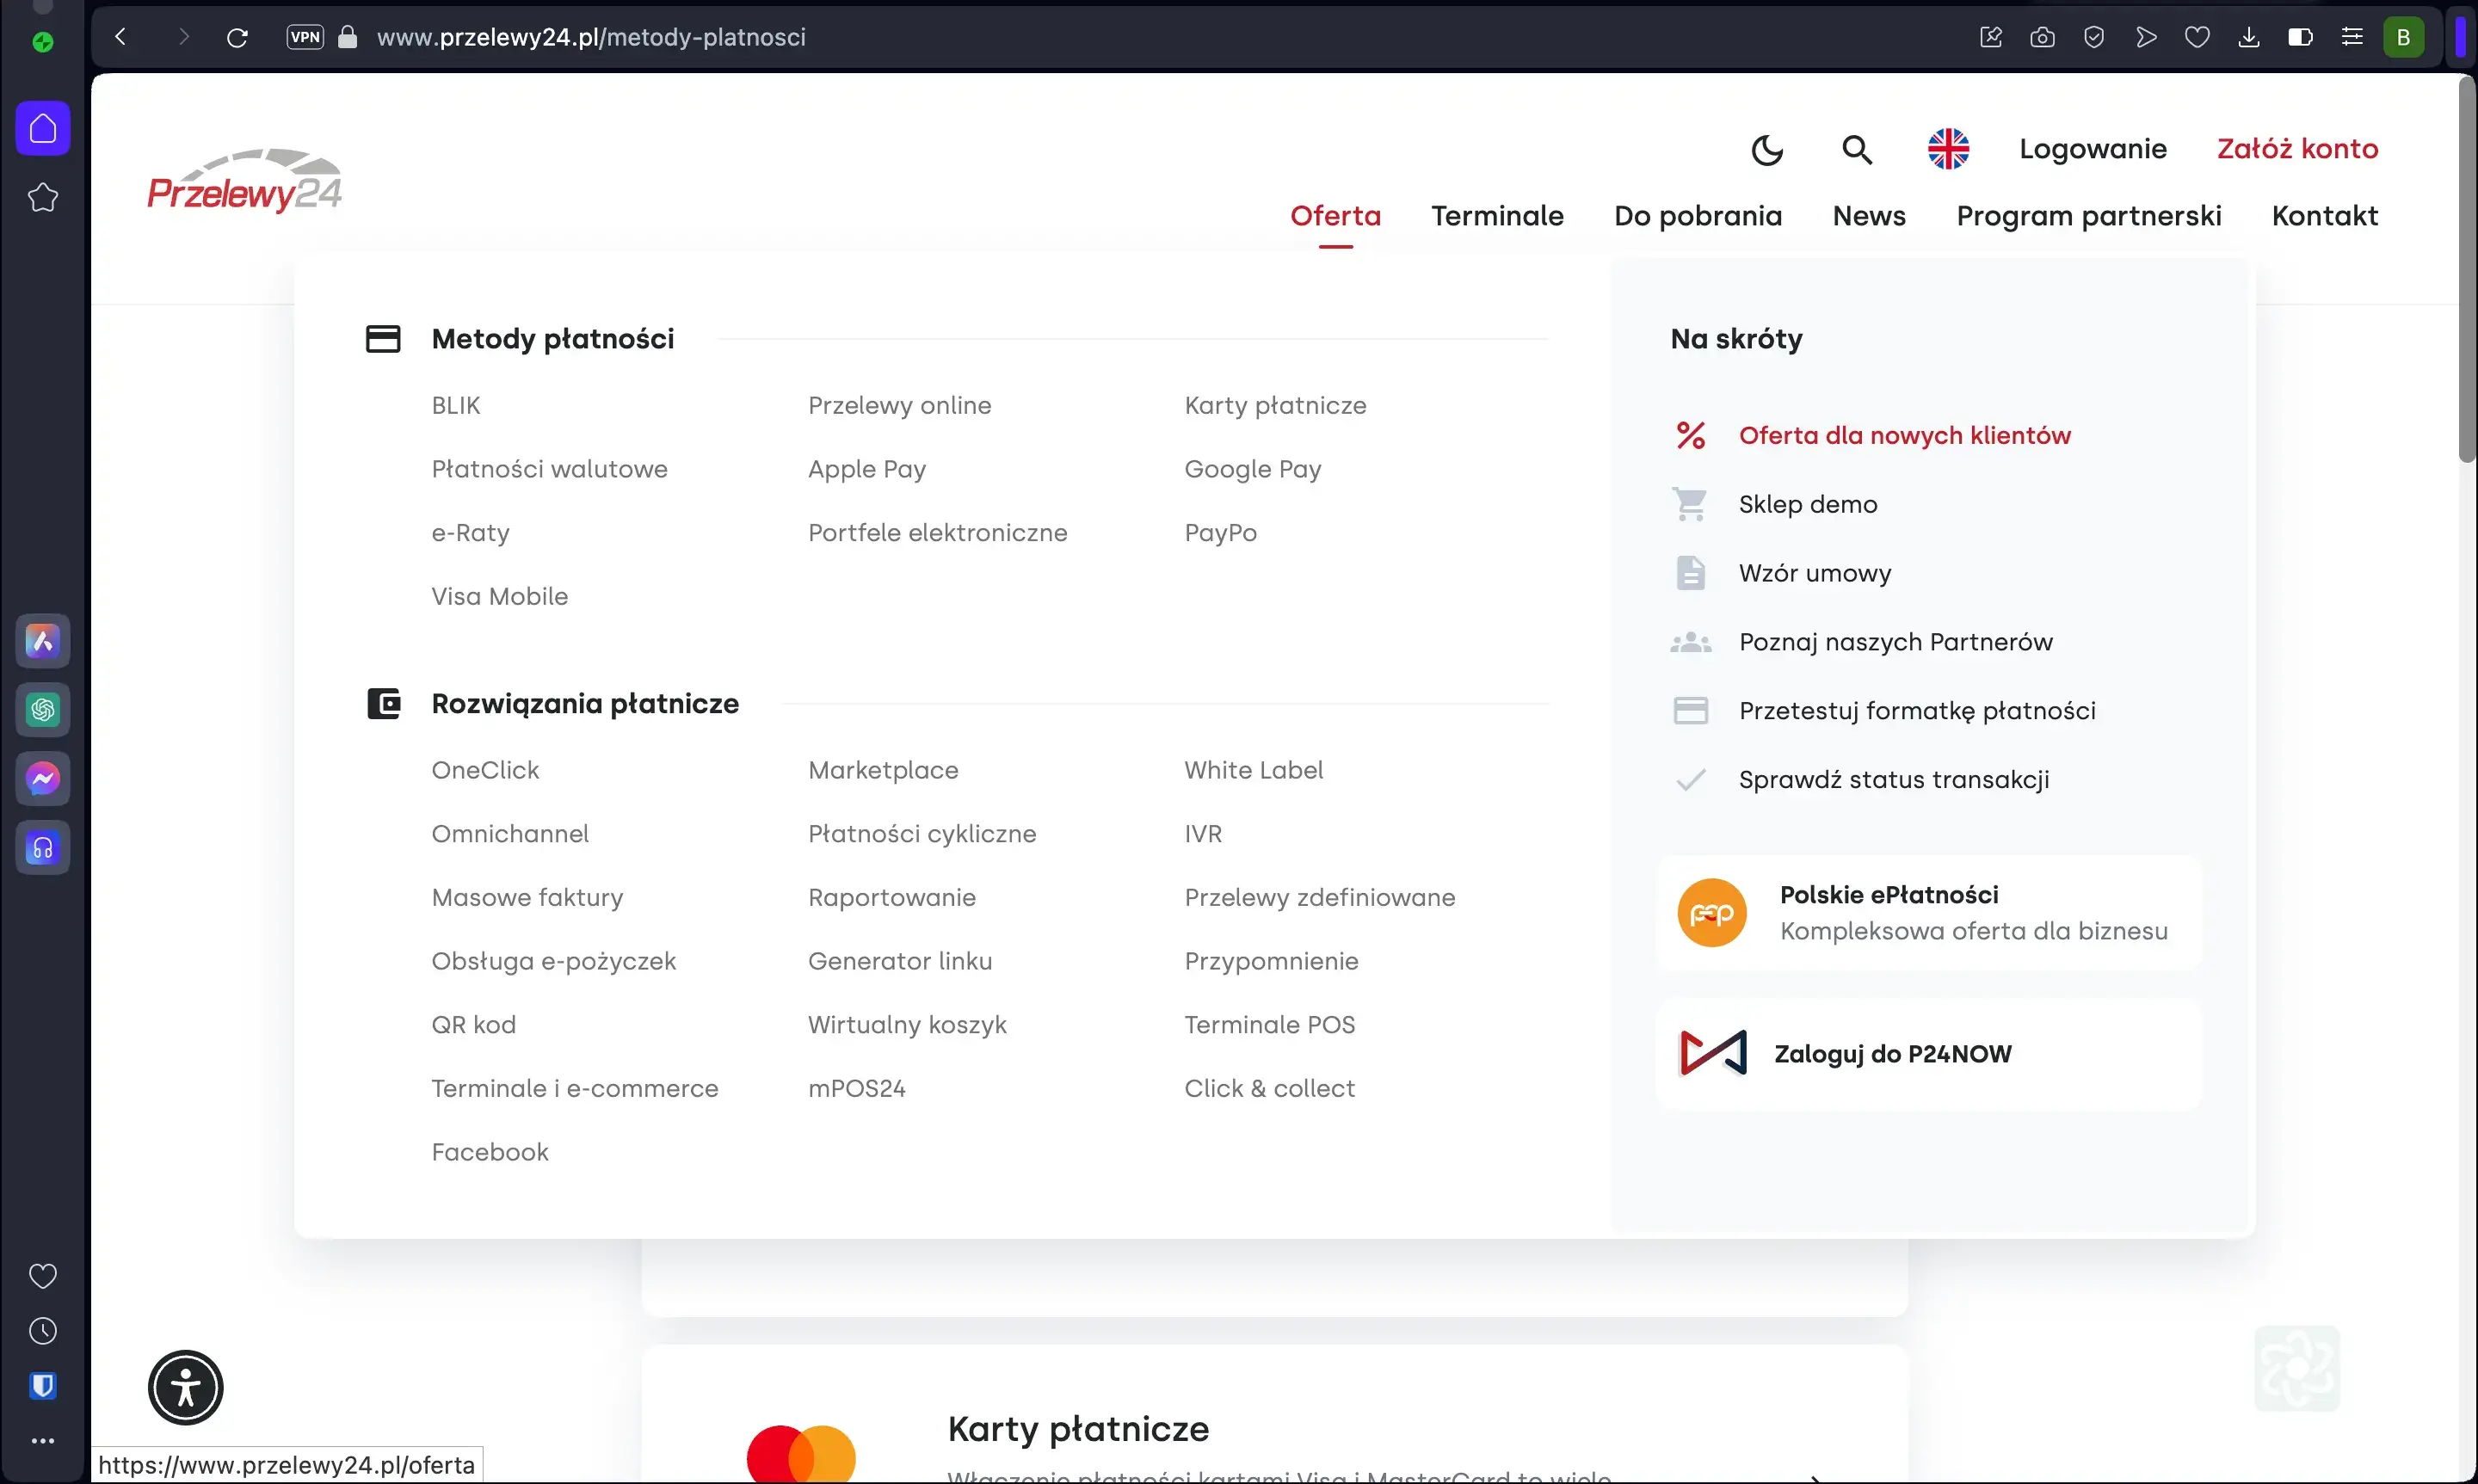The height and width of the screenshot is (1484, 2478).
Task: Open the Do pobrania menu item
Action: 1698,216
